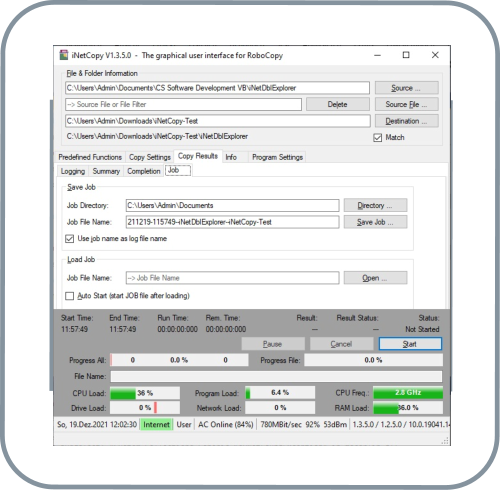The width and height of the screenshot is (500, 490).
Task: Click the Pause button
Action: tap(273, 344)
